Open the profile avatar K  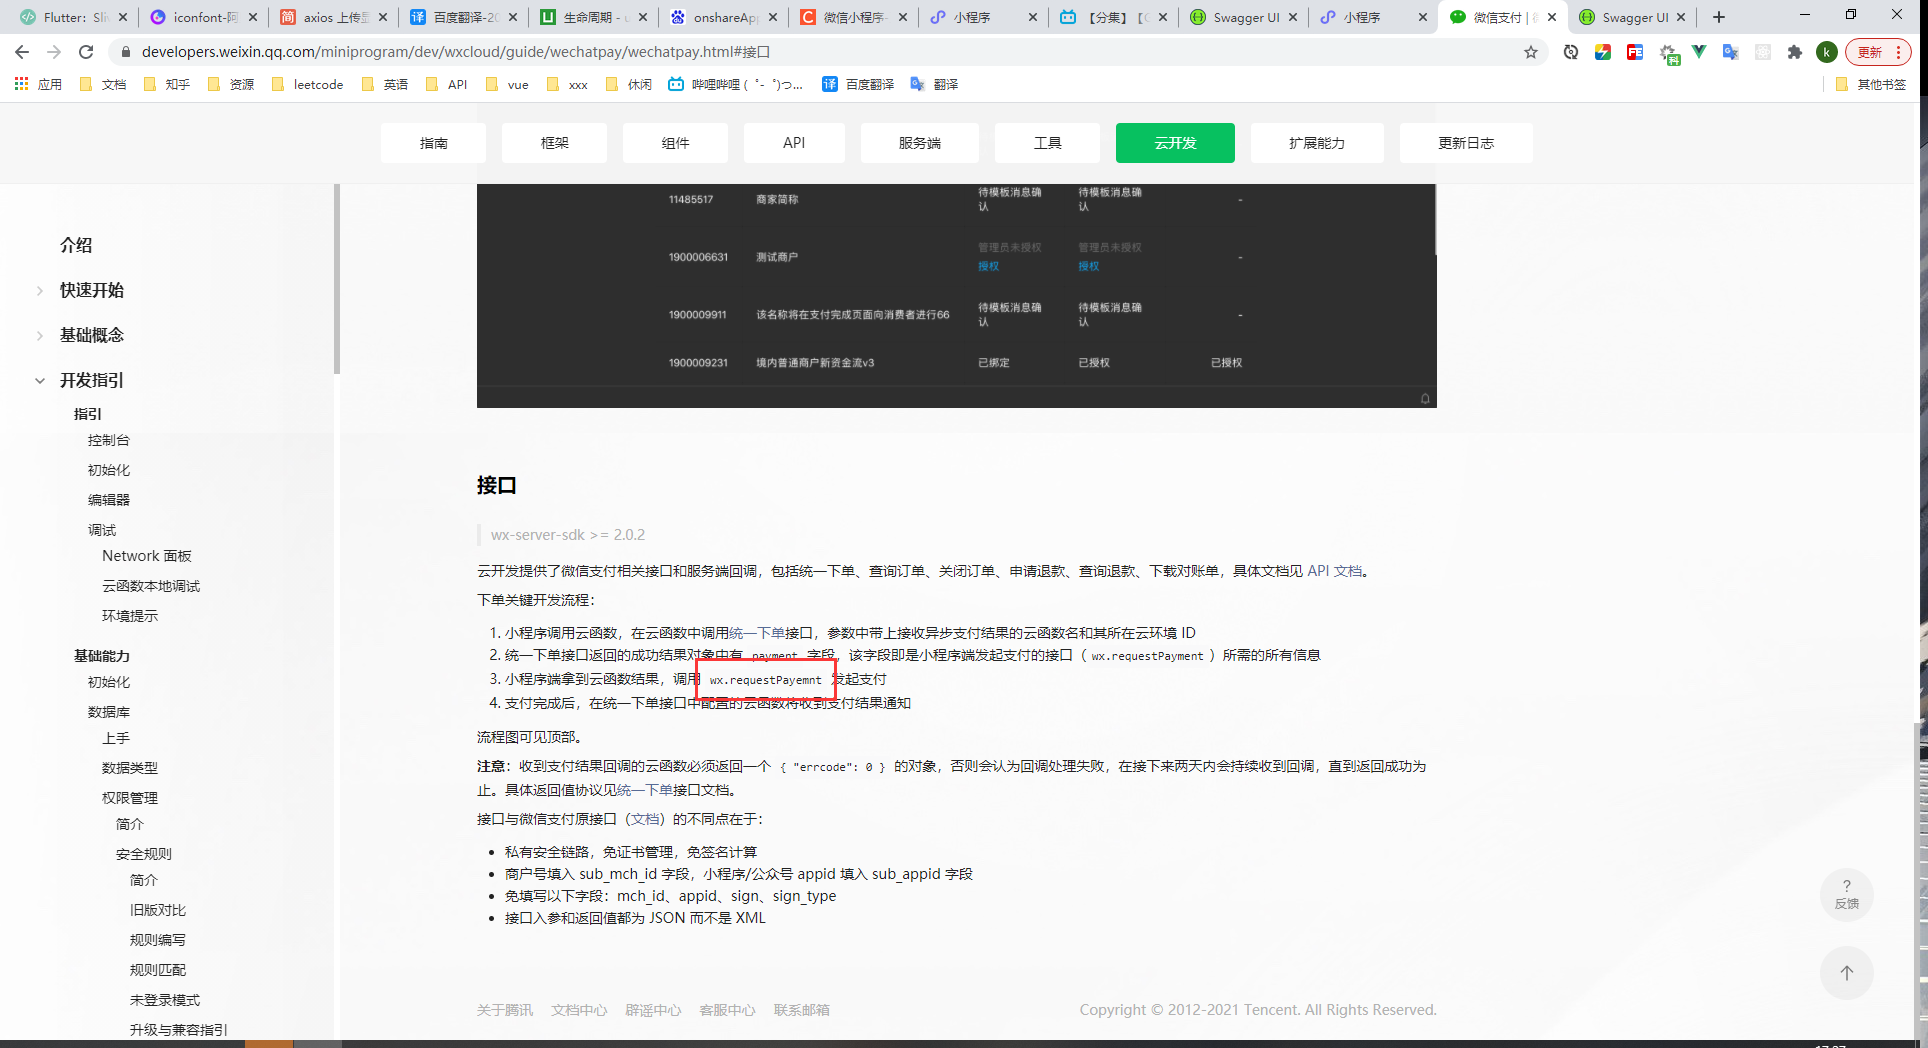pyautogui.click(x=1827, y=52)
